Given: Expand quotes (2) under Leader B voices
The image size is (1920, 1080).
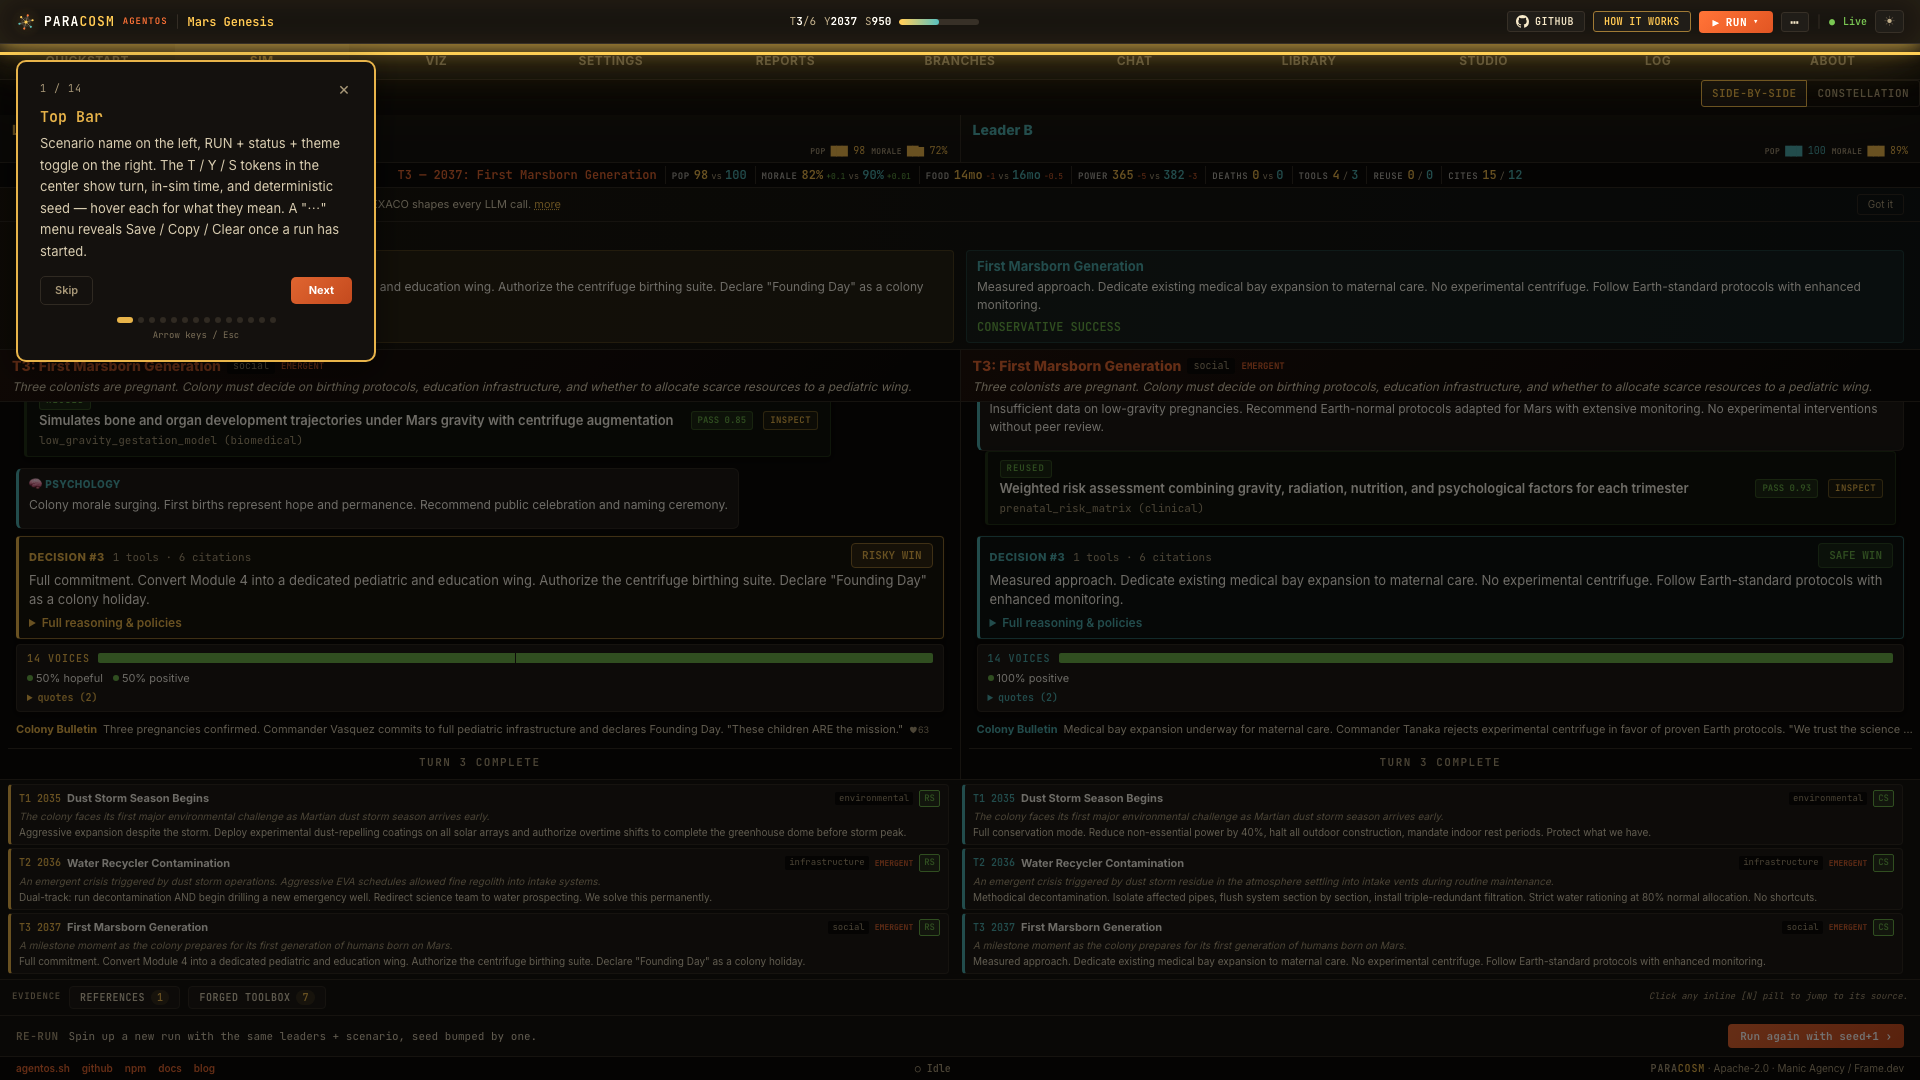Looking at the screenshot, I should click(x=1022, y=698).
